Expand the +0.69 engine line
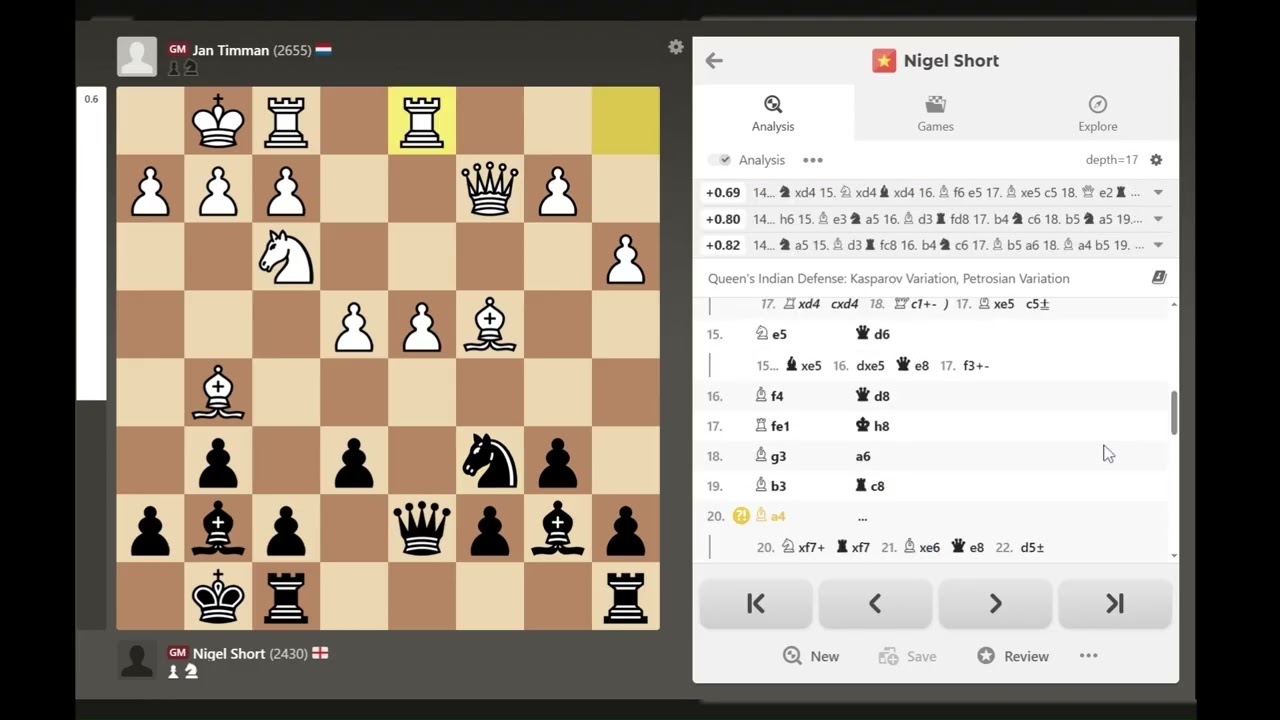This screenshot has width=1280, height=720. tap(1158, 192)
